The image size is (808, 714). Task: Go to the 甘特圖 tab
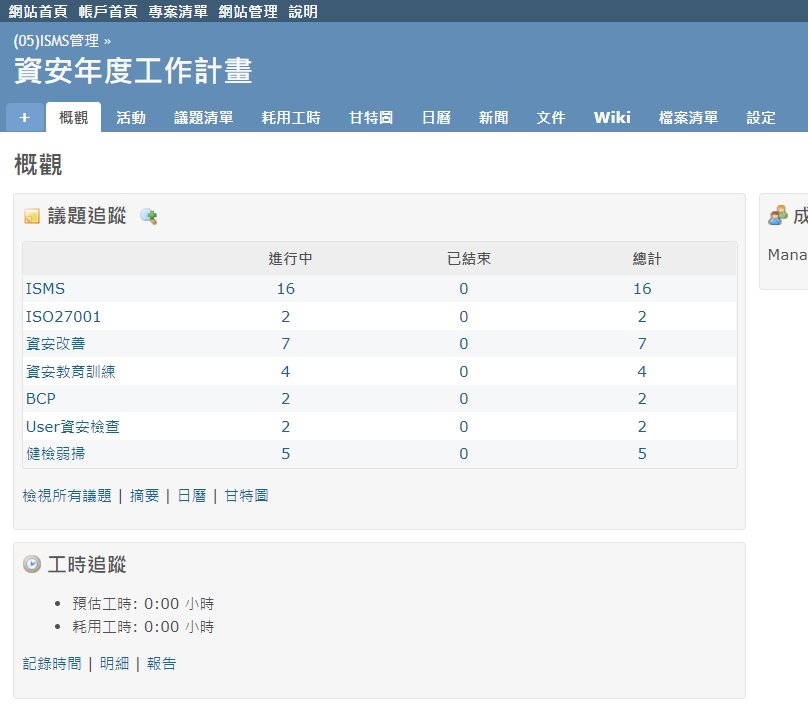371,117
